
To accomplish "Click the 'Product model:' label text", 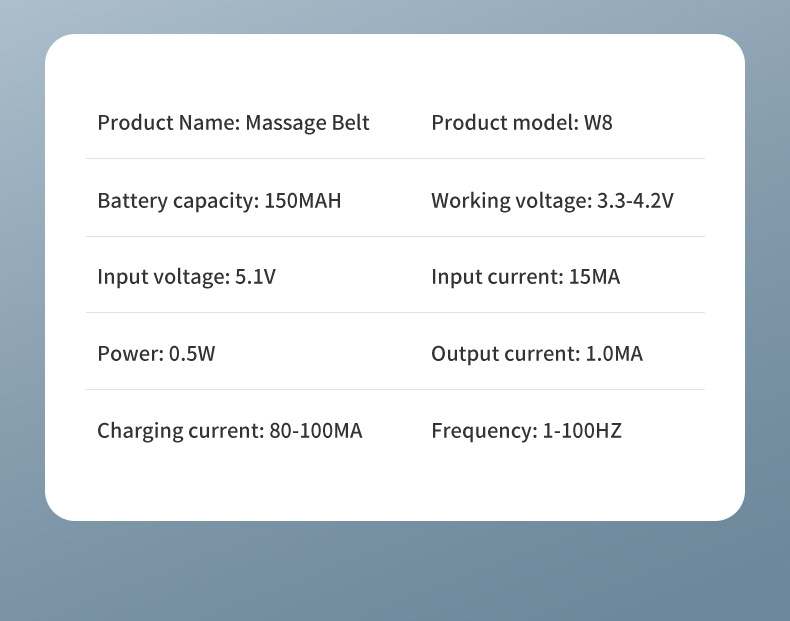I will point(505,123).
